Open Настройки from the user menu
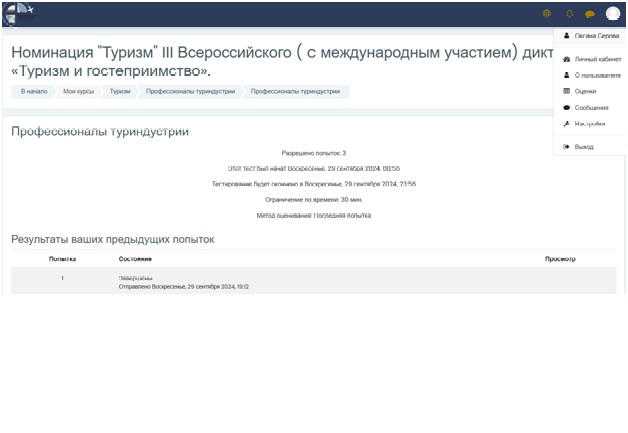Image resolution: width=628 pixels, height=433 pixels. pos(590,124)
